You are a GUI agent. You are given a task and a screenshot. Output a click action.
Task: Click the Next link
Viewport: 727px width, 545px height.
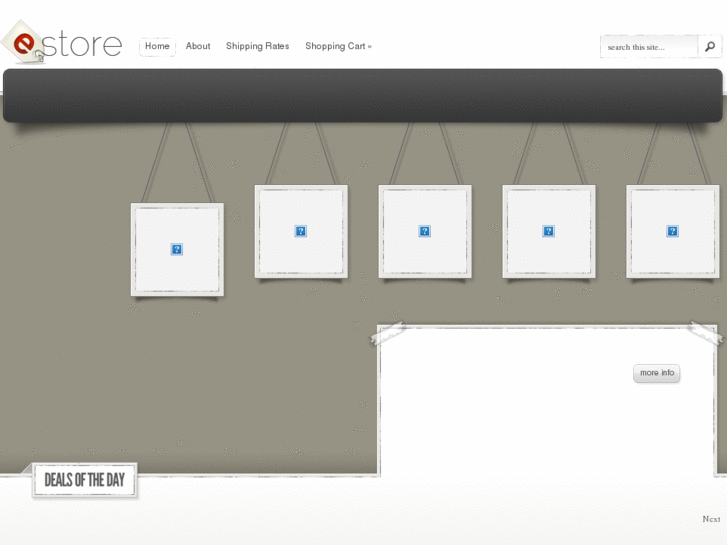pos(711,519)
